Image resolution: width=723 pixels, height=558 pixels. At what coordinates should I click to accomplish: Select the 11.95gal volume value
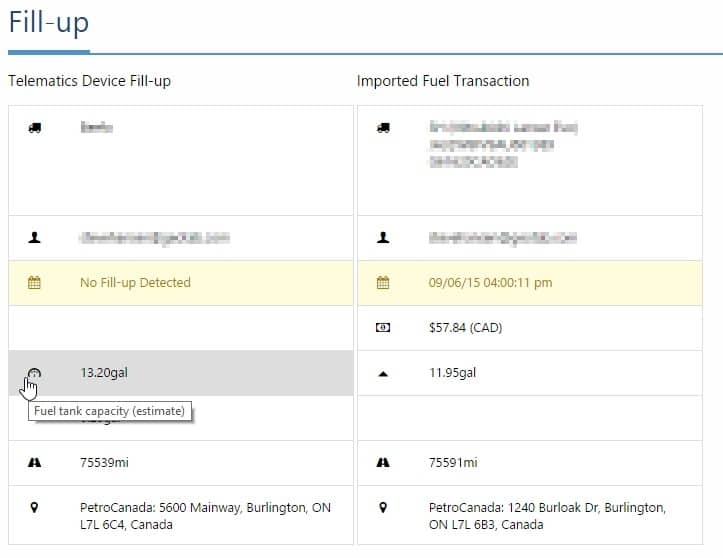[452, 373]
